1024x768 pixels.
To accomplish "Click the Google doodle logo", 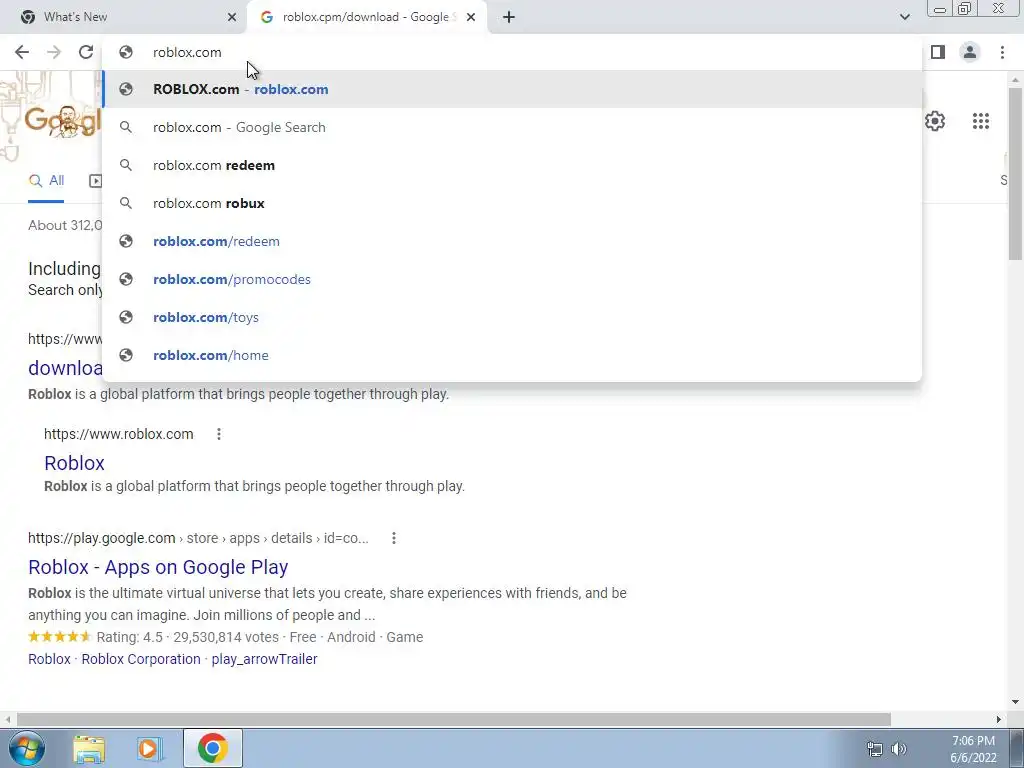I will click(x=63, y=121).
